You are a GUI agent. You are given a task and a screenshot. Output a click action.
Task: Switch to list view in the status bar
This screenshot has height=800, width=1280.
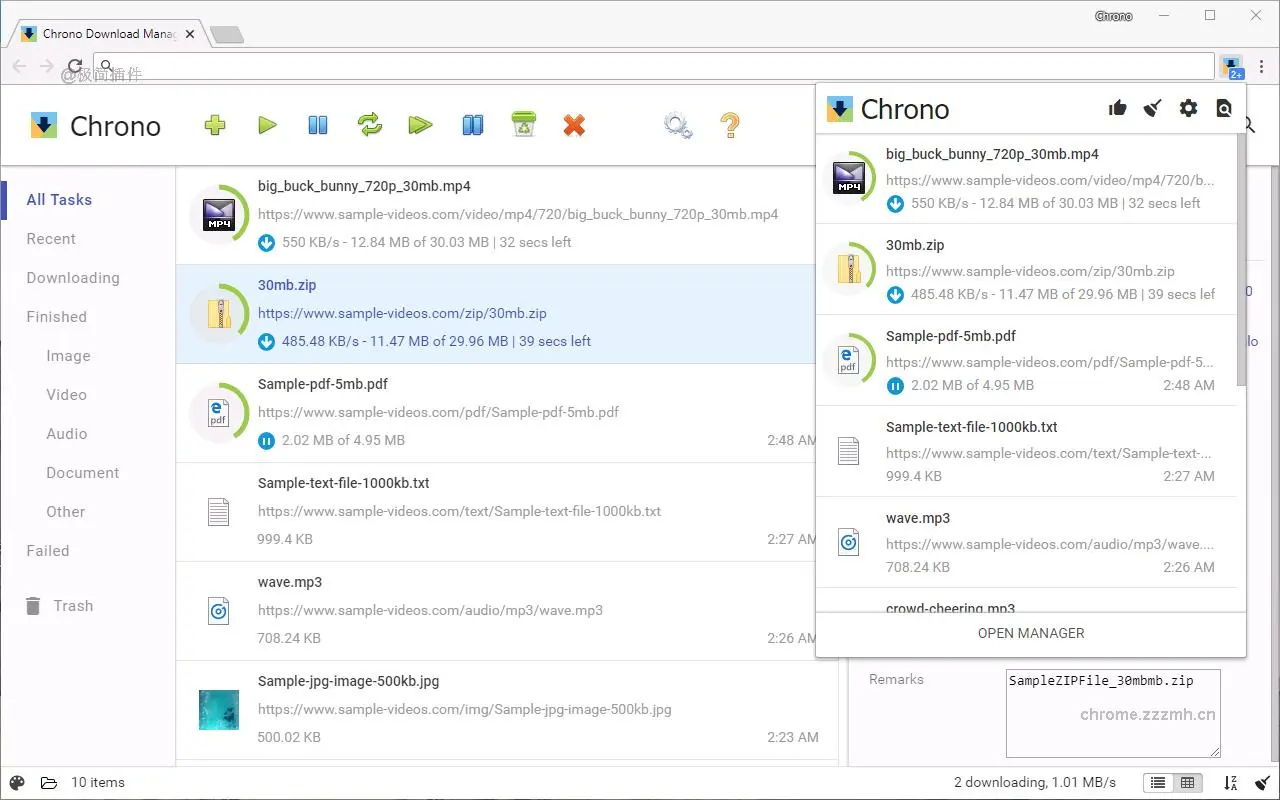tap(1158, 783)
